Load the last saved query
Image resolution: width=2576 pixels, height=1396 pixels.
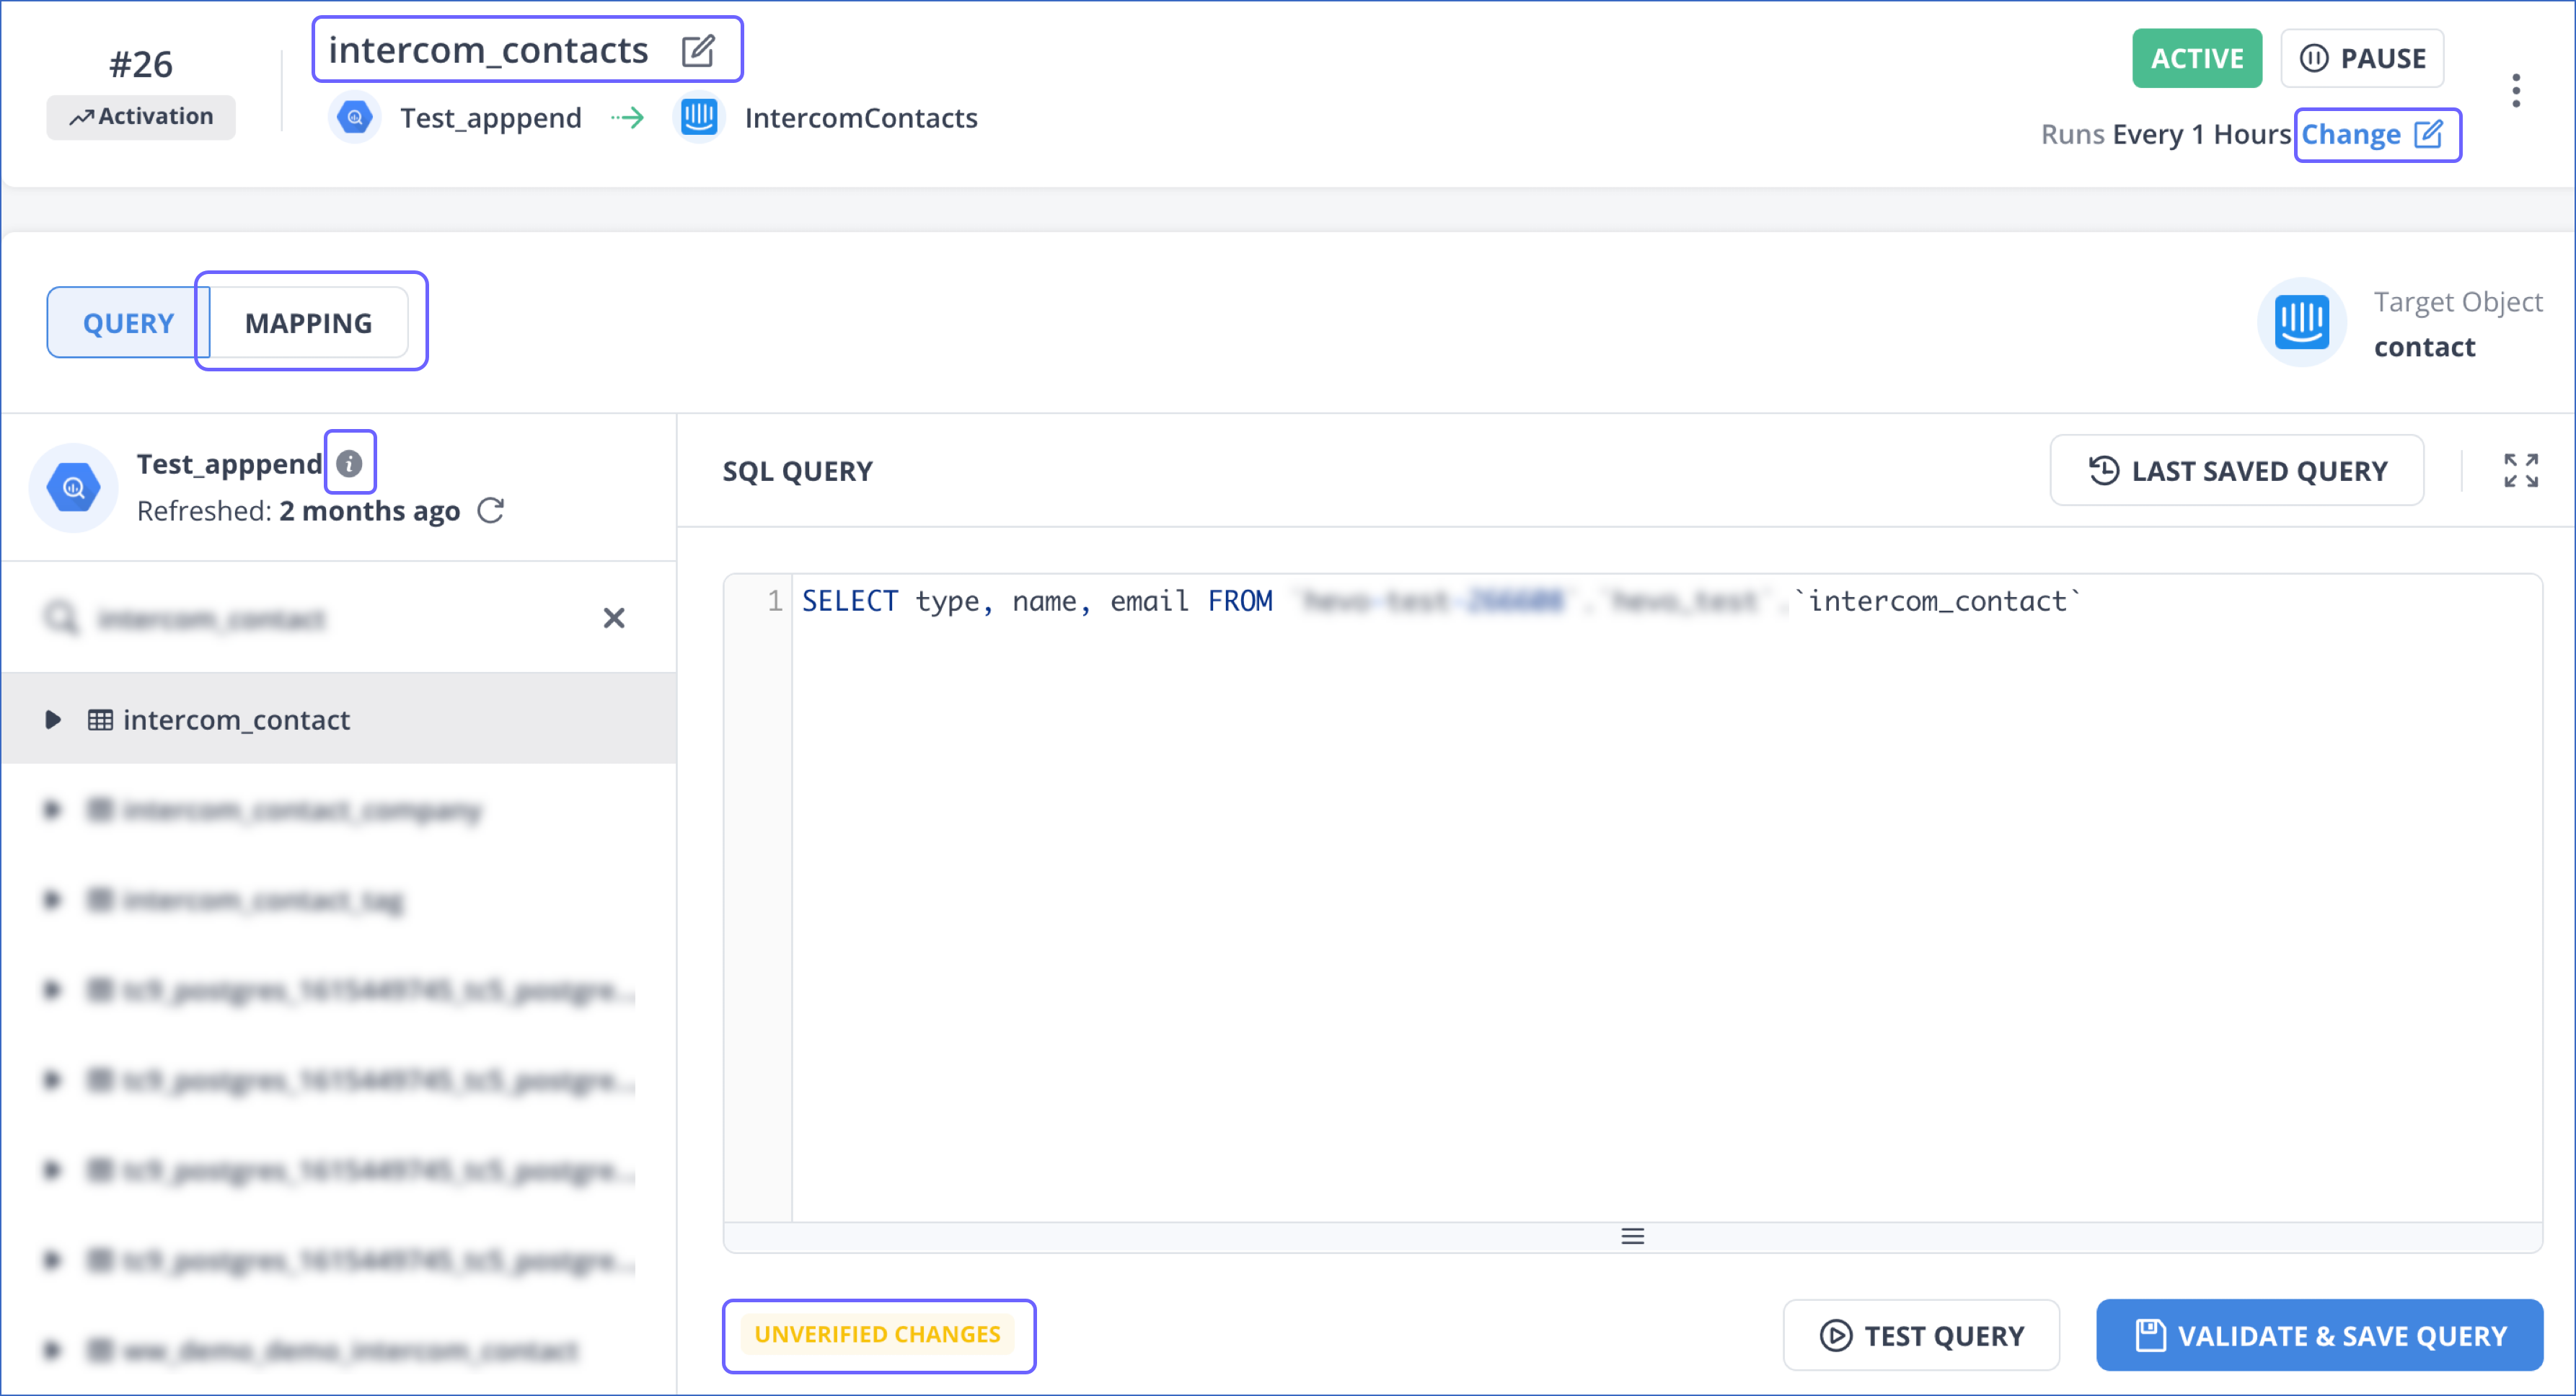click(x=2236, y=470)
